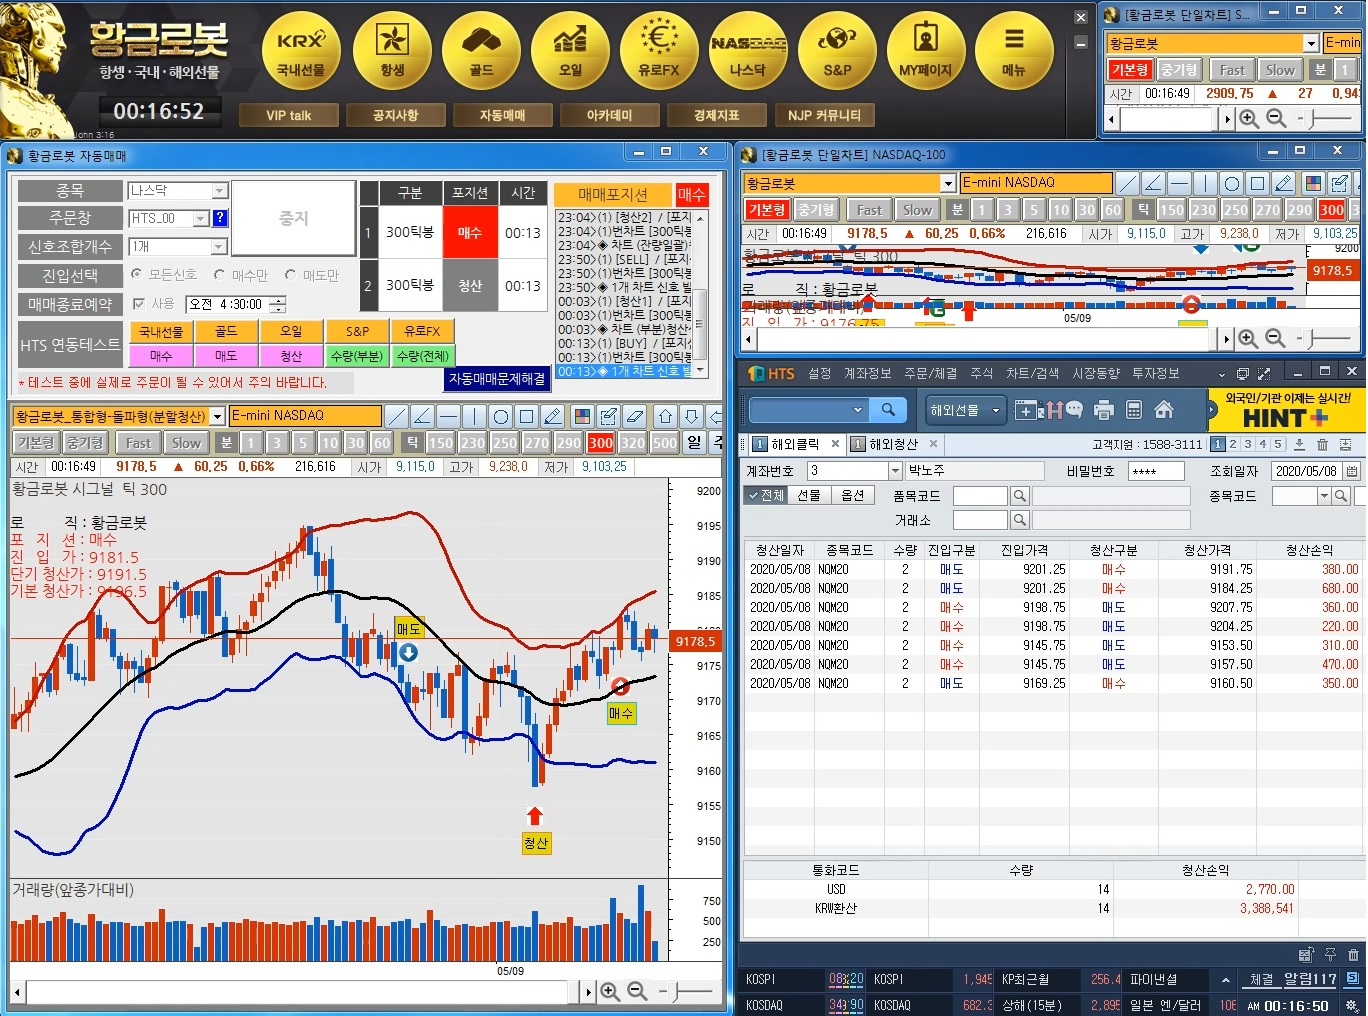This screenshot has height=1016, width=1368.
Task: Open the KRX 국내선물 gold button
Action: coord(301,52)
